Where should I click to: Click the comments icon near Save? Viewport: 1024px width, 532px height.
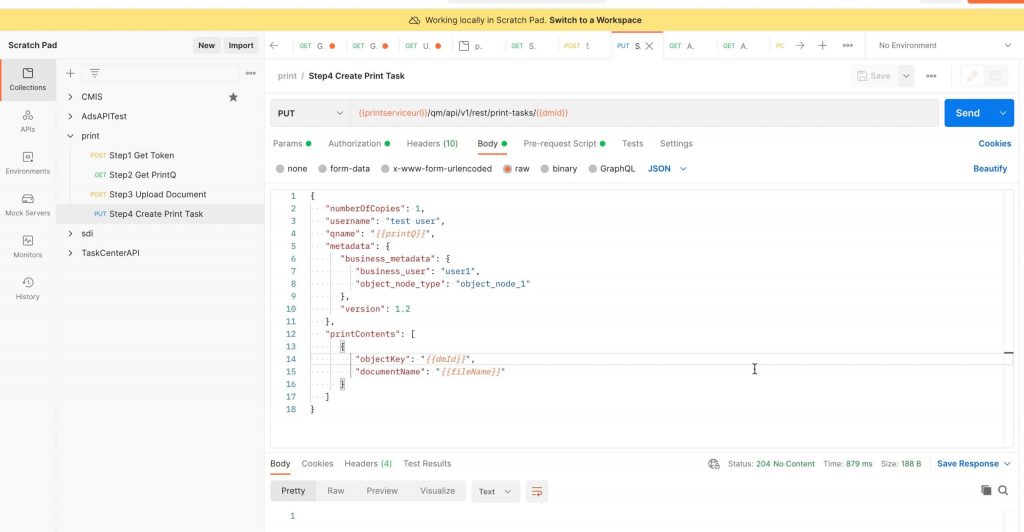coord(995,76)
